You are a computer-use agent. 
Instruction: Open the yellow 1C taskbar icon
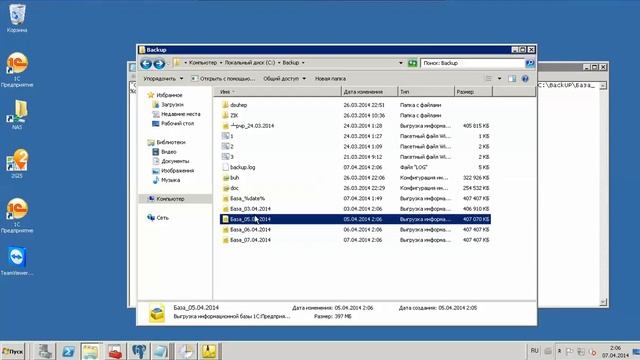[209, 351]
